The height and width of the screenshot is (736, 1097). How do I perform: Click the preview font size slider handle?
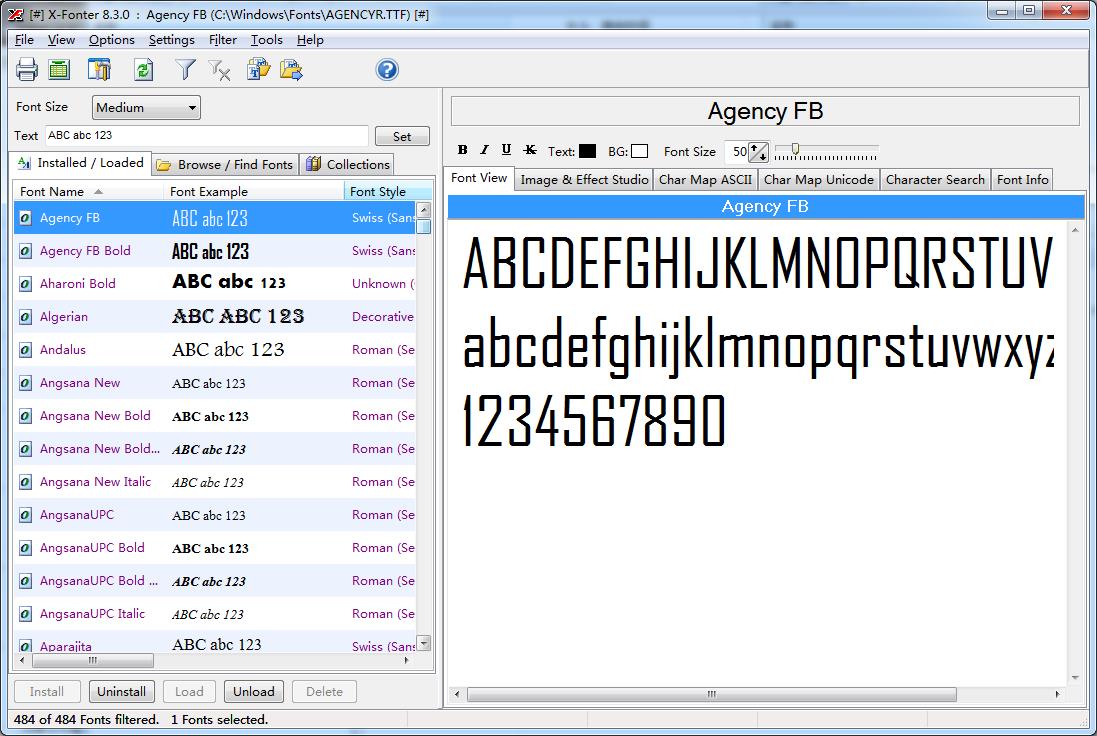pyautogui.click(x=795, y=148)
